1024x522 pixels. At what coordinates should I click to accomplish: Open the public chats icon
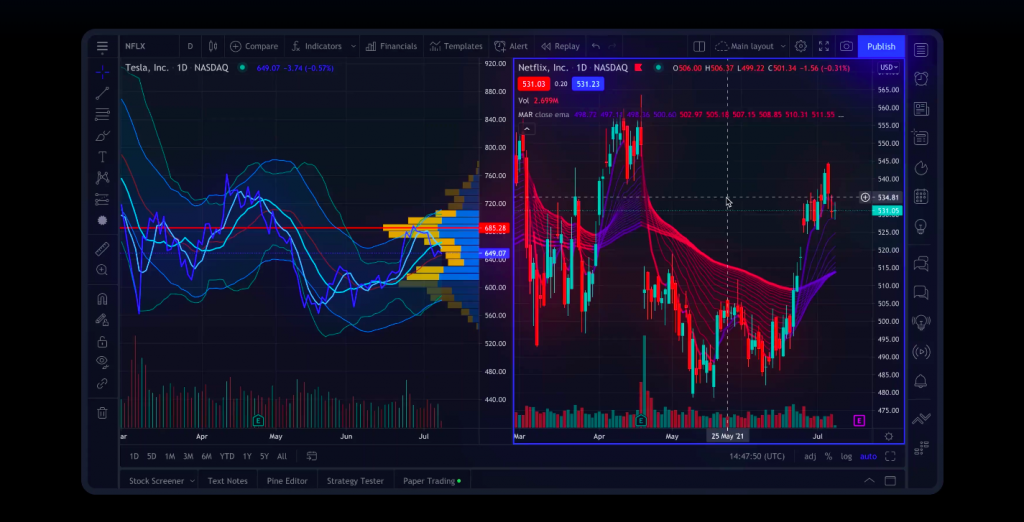[x=921, y=264]
